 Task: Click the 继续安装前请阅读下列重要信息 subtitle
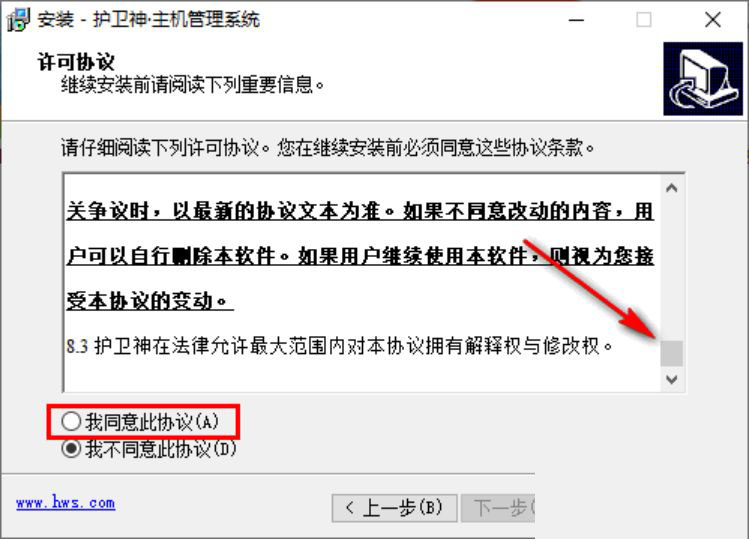tap(193, 85)
